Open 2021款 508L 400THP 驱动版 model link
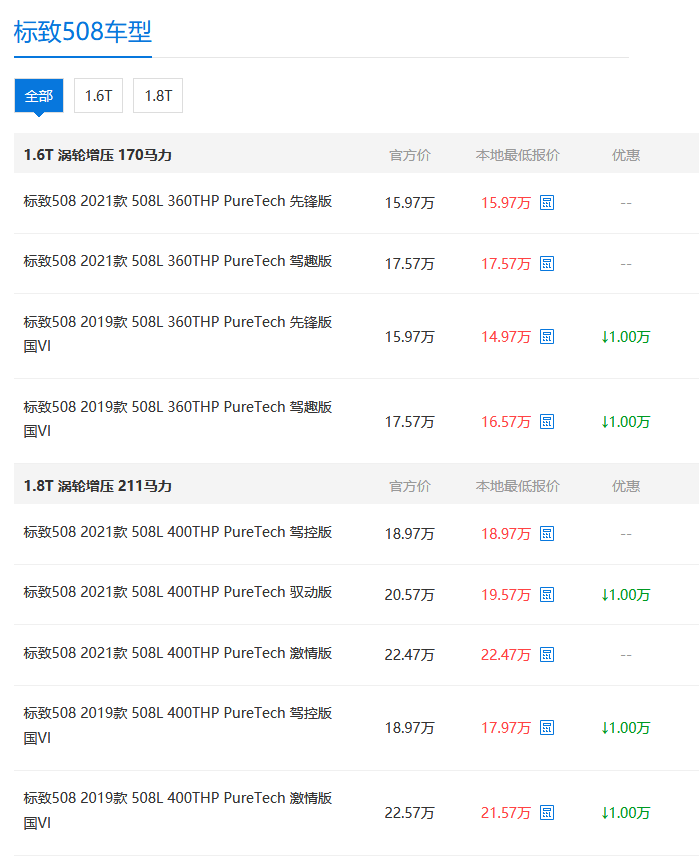This screenshot has width=699, height=856. (177, 592)
